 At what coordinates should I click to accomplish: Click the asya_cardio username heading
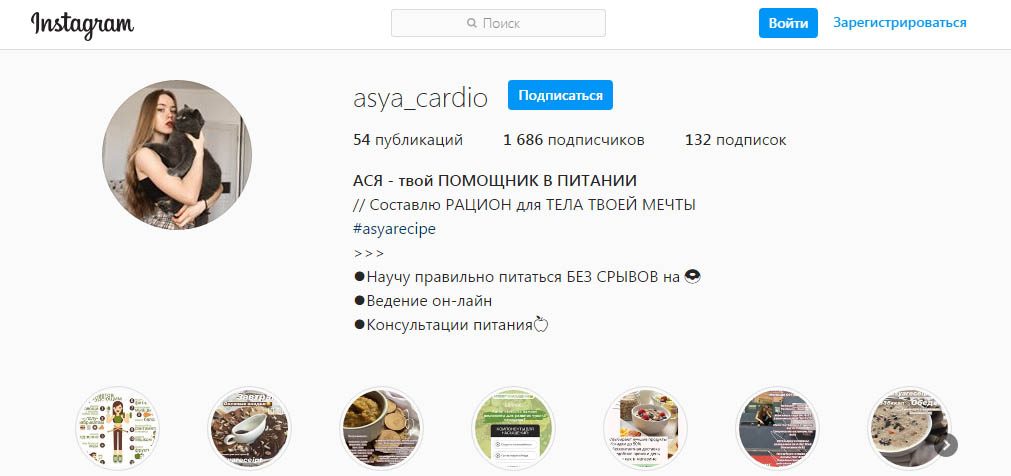[420, 98]
